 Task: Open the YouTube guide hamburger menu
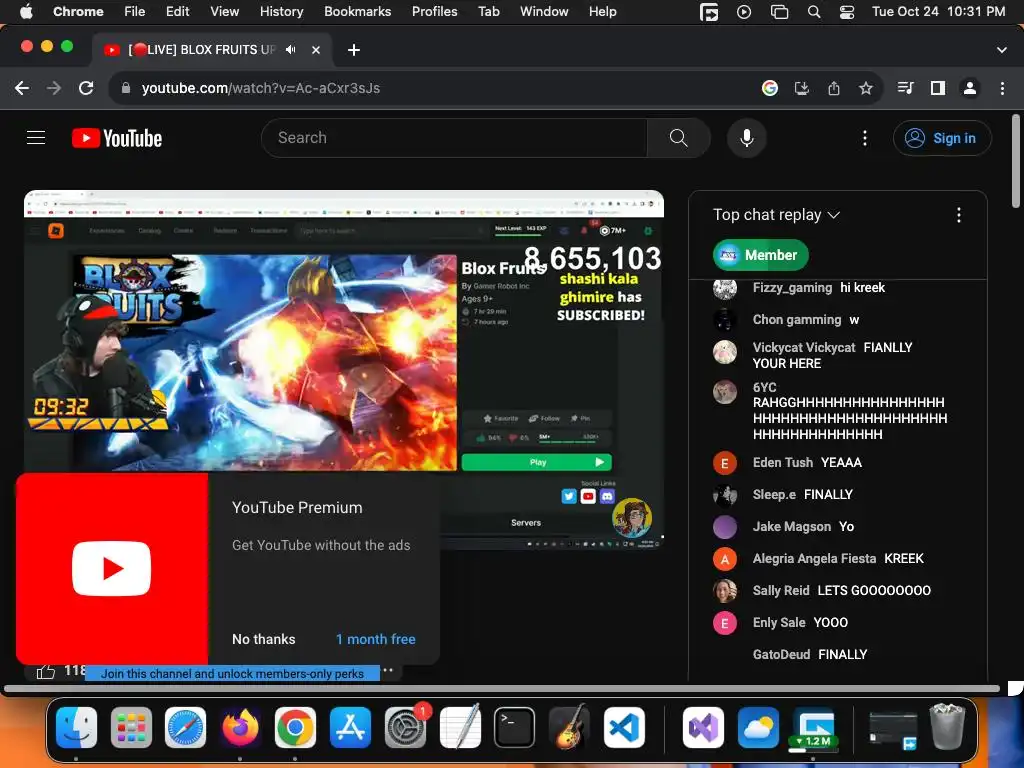[36, 138]
